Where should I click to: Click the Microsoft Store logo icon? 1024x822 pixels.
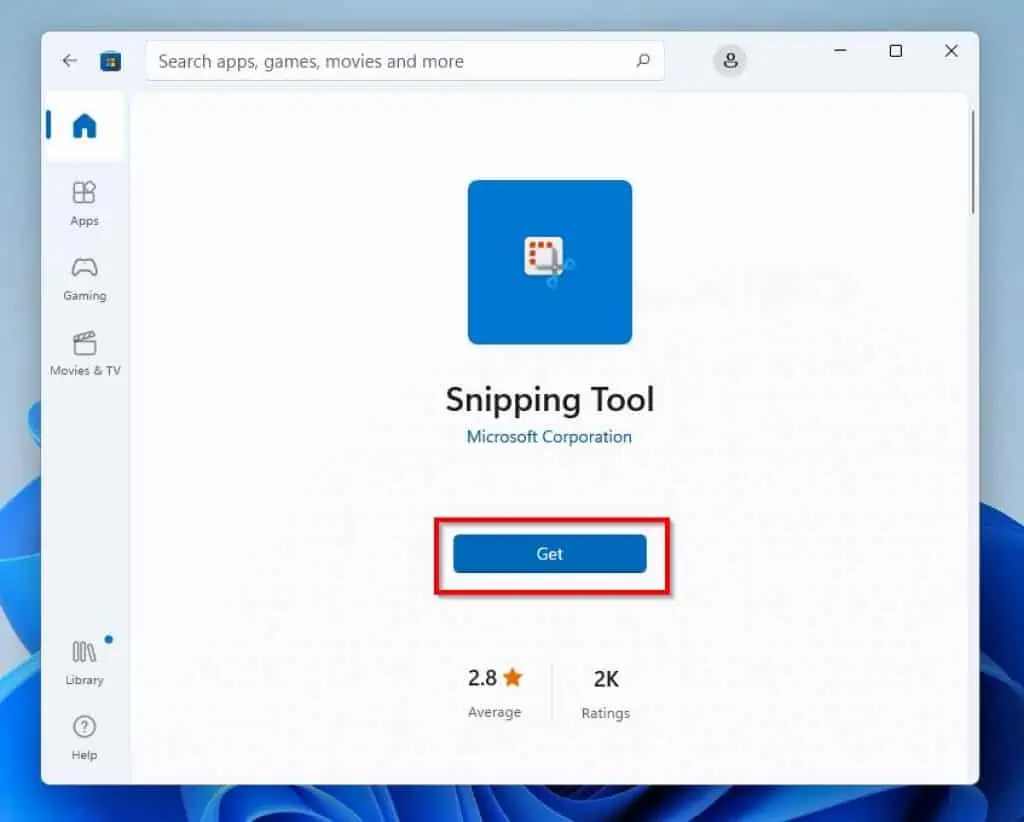coord(110,61)
